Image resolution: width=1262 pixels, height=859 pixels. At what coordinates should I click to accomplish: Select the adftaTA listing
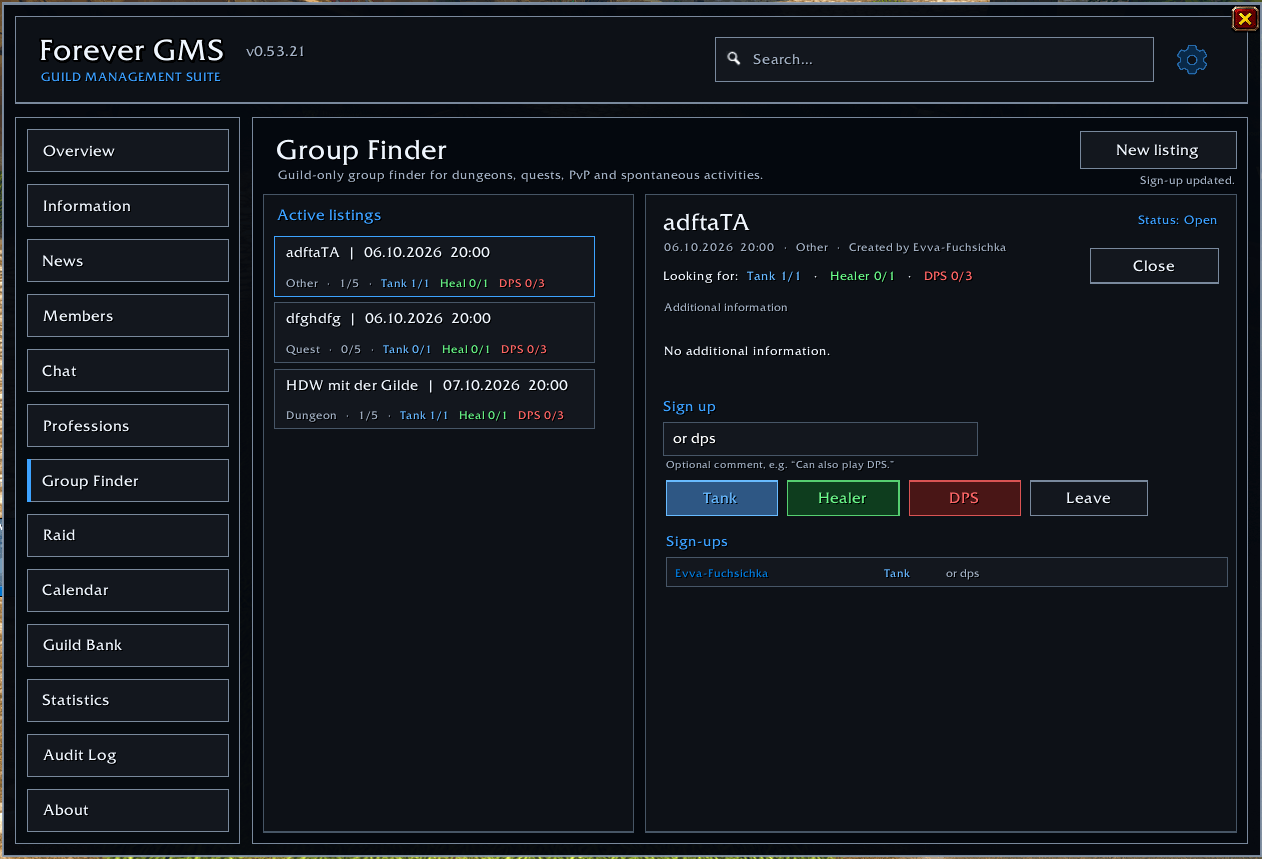pyautogui.click(x=434, y=267)
